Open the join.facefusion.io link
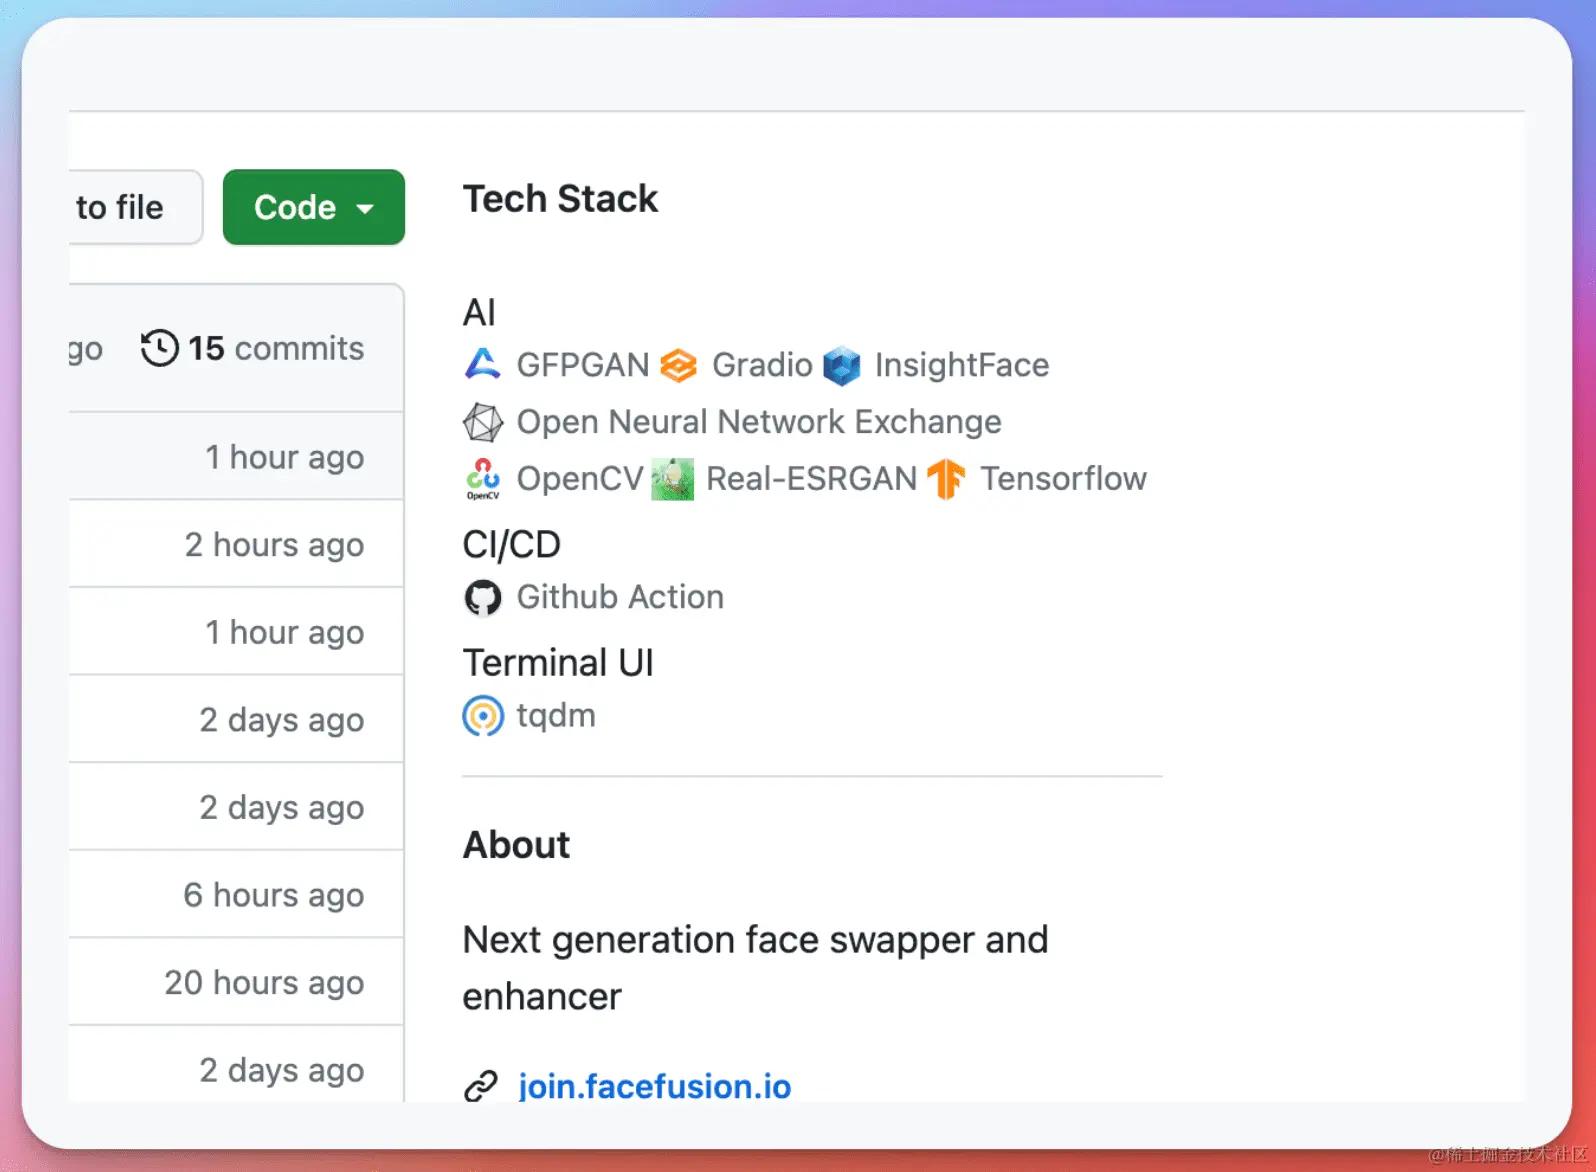This screenshot has width=1596, height=1172. tap(654, 1086)
